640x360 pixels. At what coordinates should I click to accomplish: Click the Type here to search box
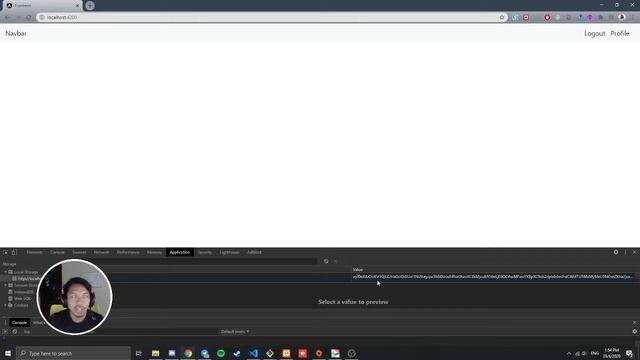click(x=73, y=353)
